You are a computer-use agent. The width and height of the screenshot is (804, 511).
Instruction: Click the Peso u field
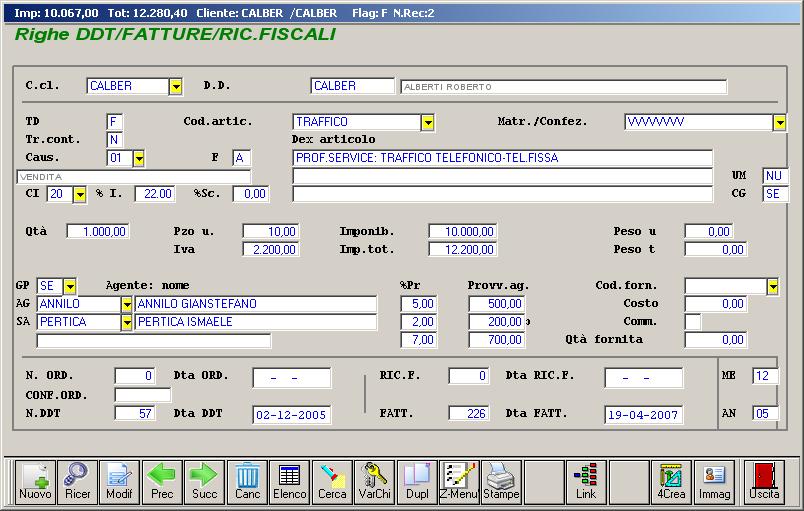click(709, 232)
